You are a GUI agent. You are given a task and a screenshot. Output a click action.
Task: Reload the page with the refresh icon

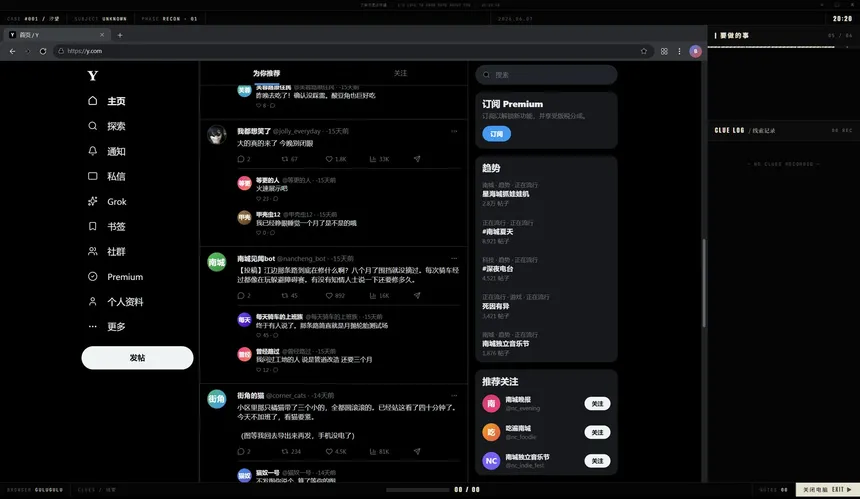43,51
